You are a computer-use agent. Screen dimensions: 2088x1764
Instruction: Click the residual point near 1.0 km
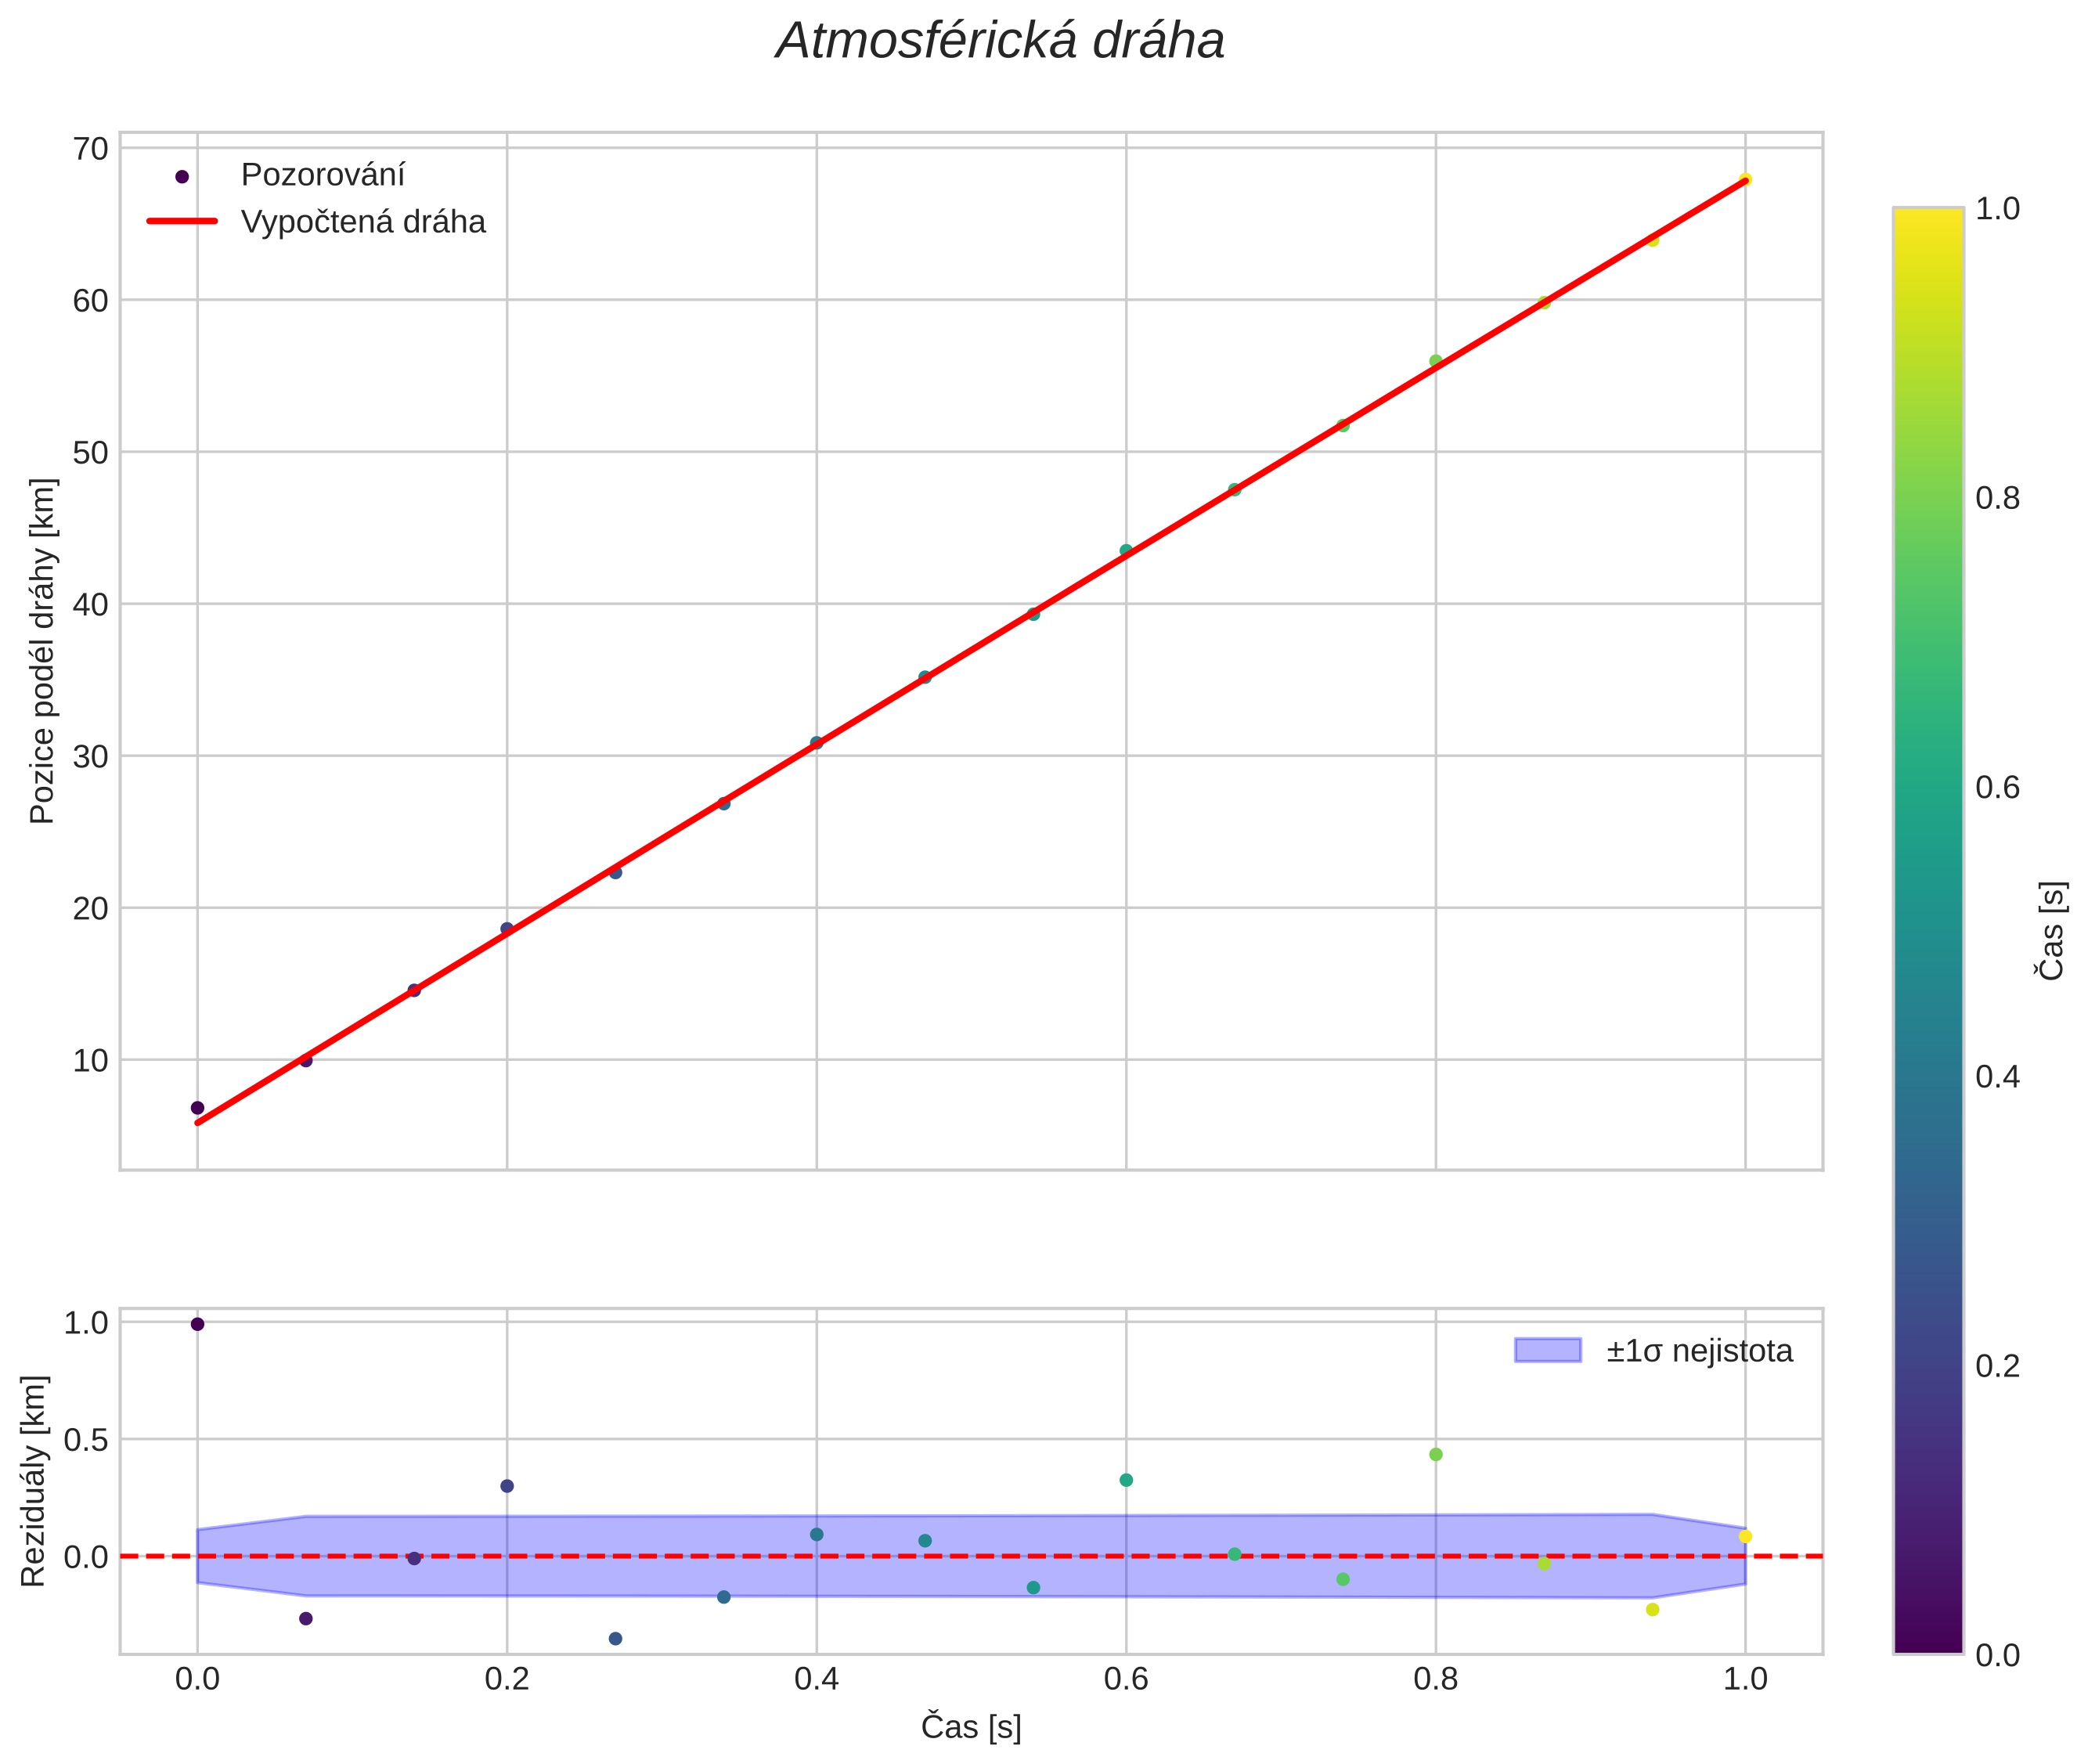pos(197,1324)
